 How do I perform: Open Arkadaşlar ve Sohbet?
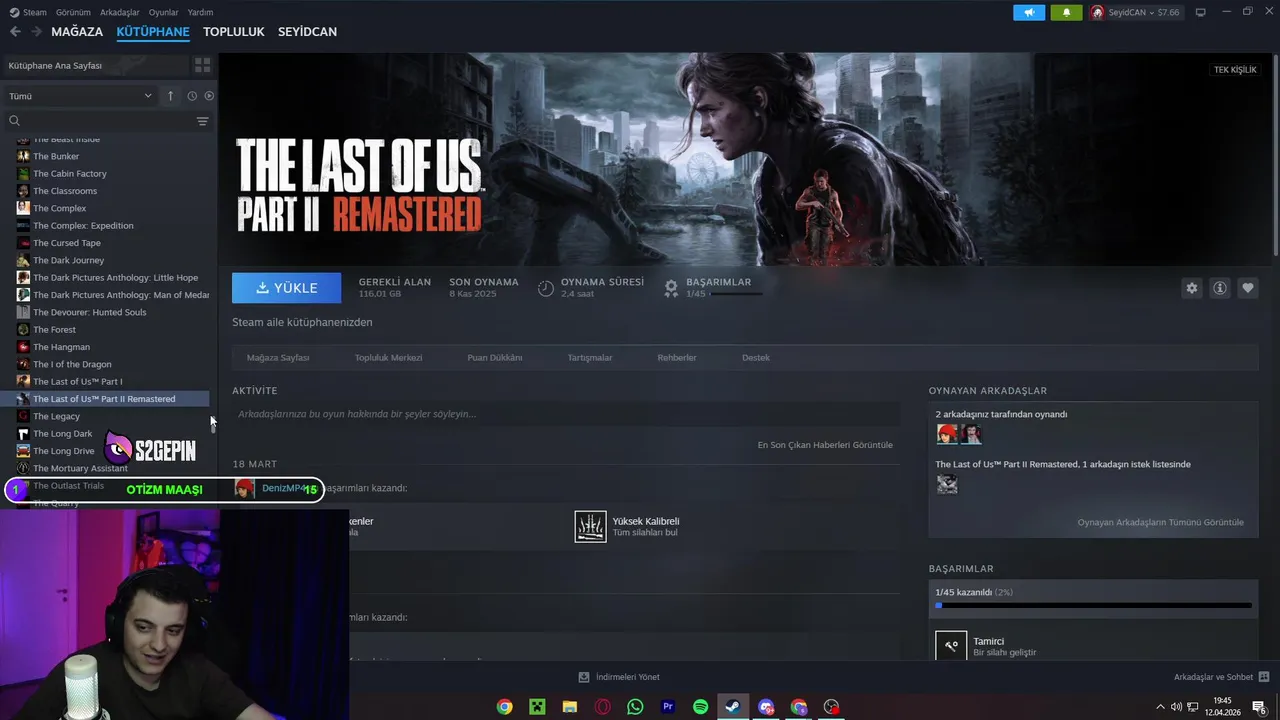(x=1221, y=677)
